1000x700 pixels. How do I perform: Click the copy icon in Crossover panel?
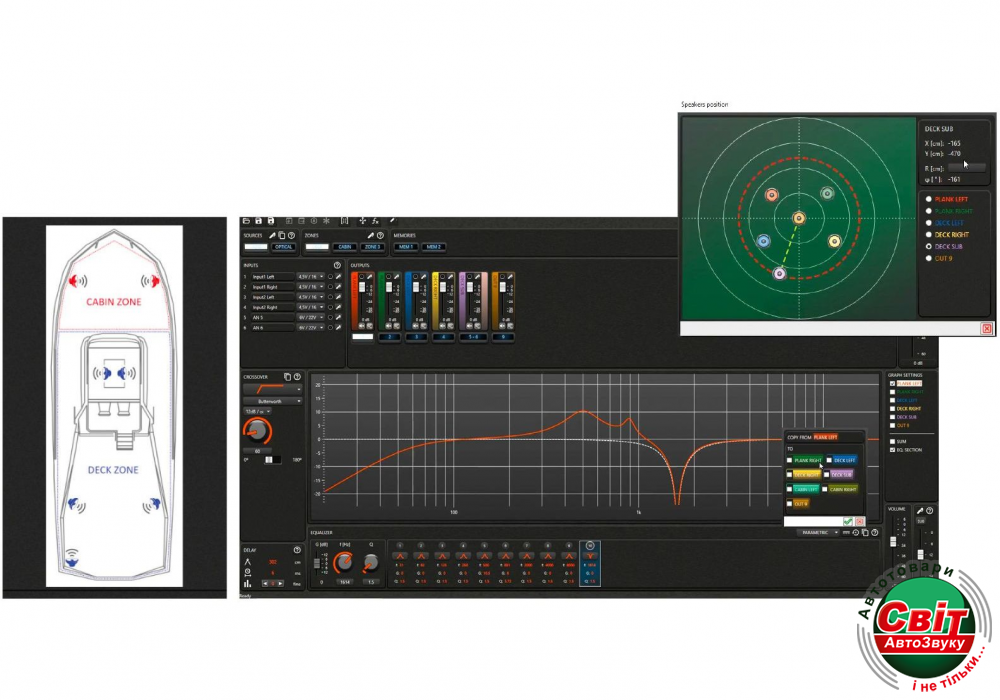click(287, 377)
